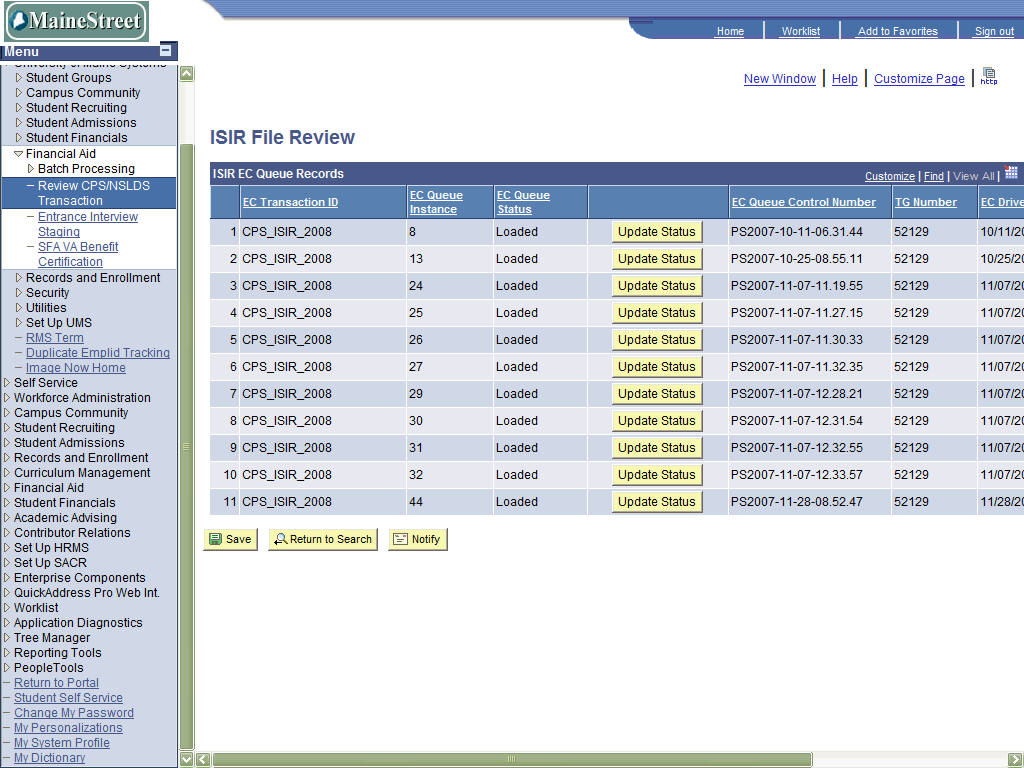
Task: Open page in New Window
Action: coord(780,78)
